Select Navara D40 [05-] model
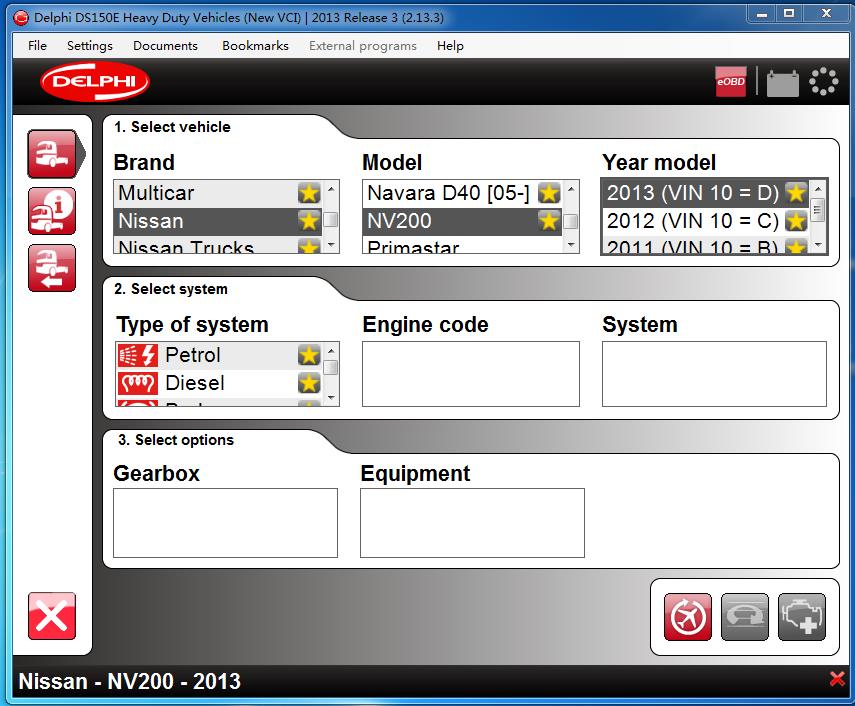The height and width of the screenshot is (706, 855). pos(462,193)
